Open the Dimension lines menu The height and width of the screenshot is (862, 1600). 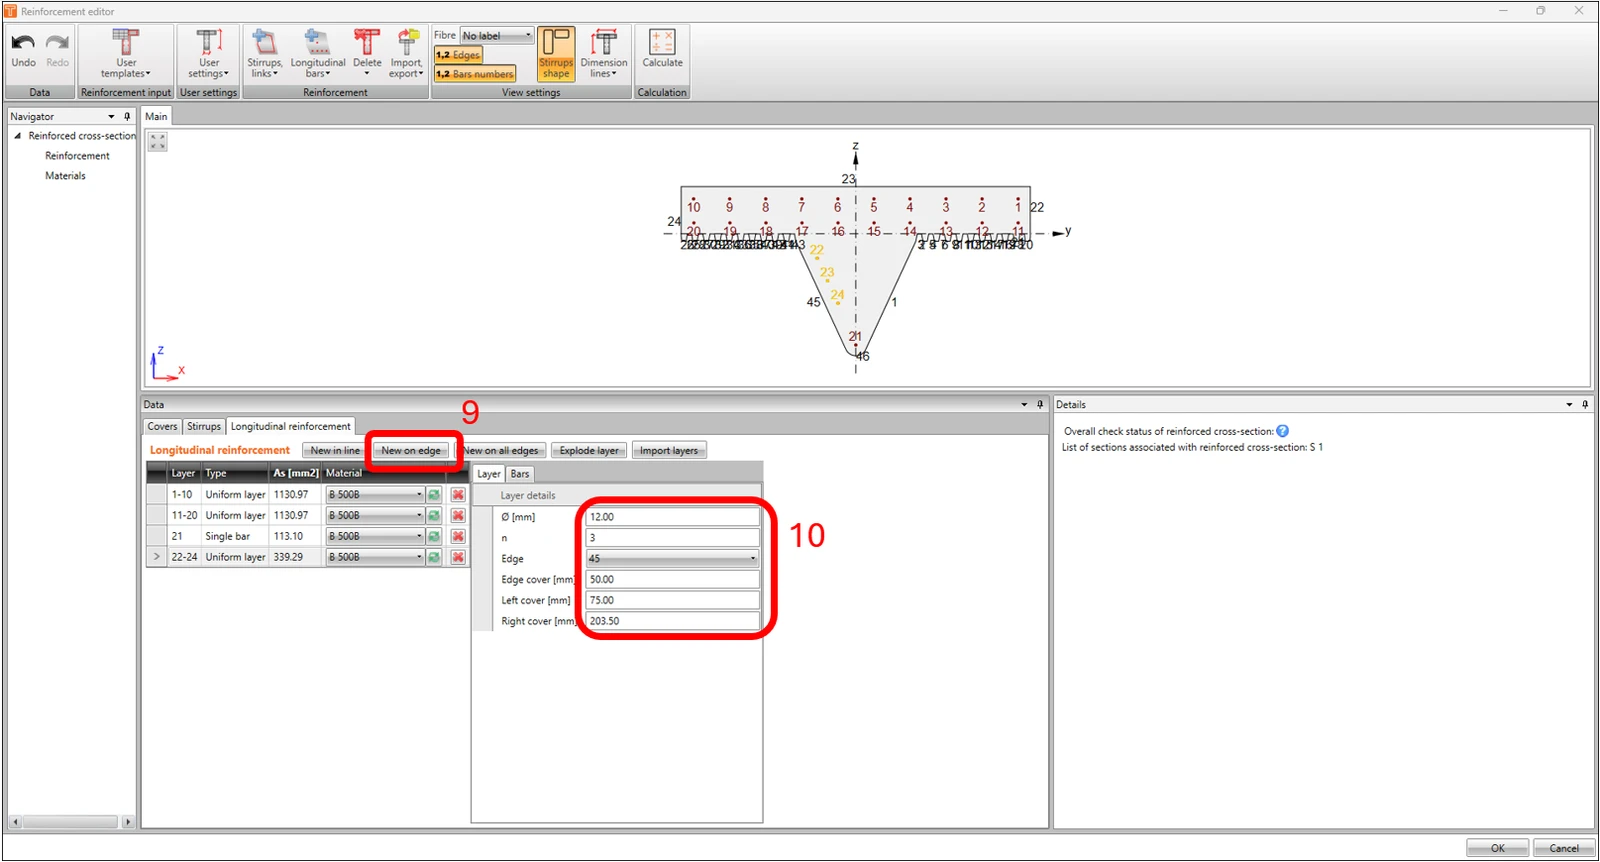click(604, 55)
